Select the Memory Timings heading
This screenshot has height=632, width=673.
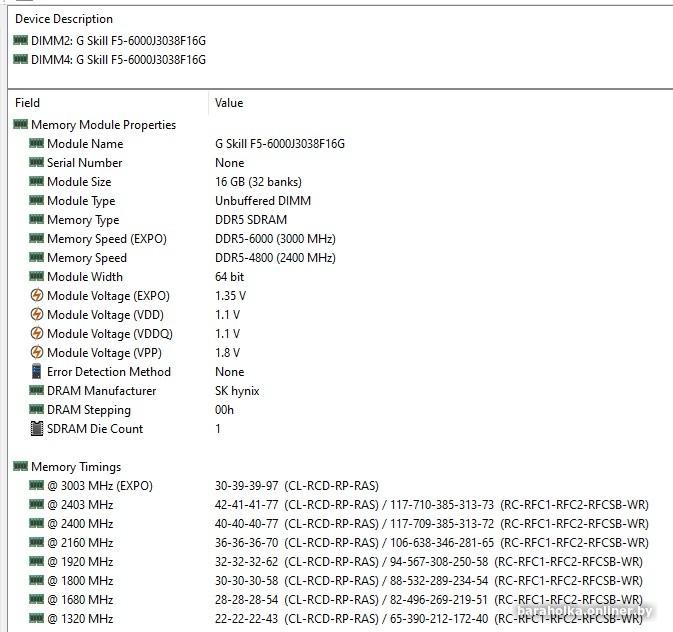pos(76,467)
